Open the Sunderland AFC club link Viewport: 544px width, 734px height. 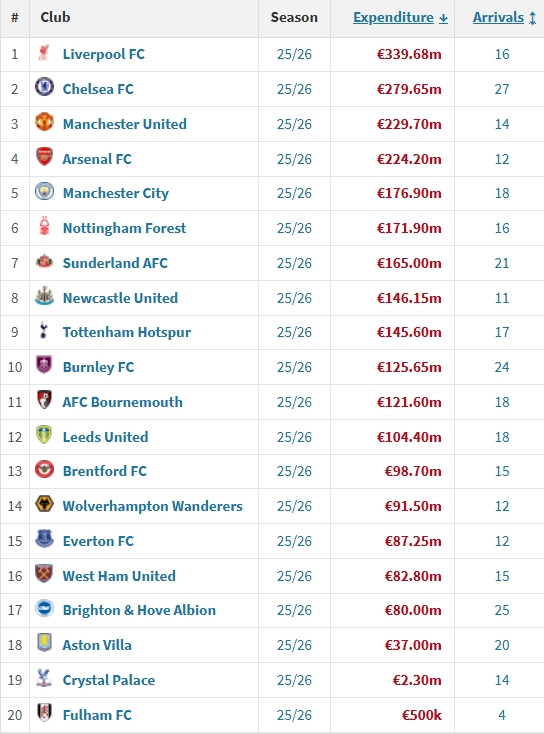pos(115,263)
